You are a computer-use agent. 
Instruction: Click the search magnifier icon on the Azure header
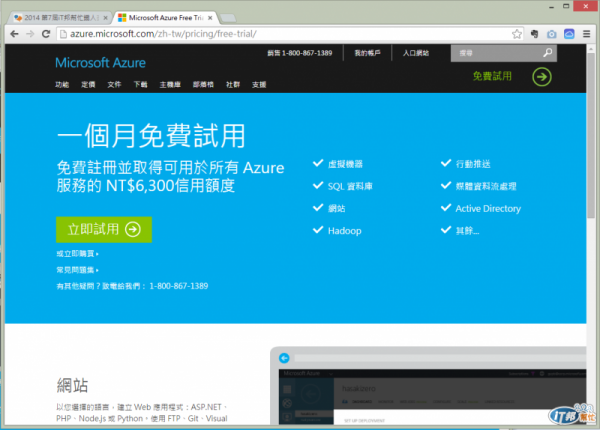pos(548,53)
